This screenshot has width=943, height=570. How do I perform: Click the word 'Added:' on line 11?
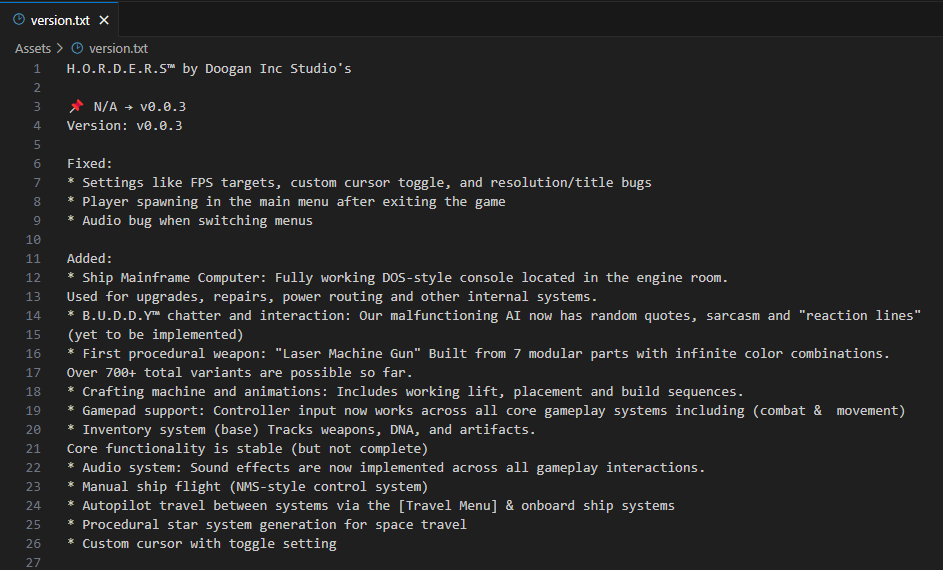point(90,259)
